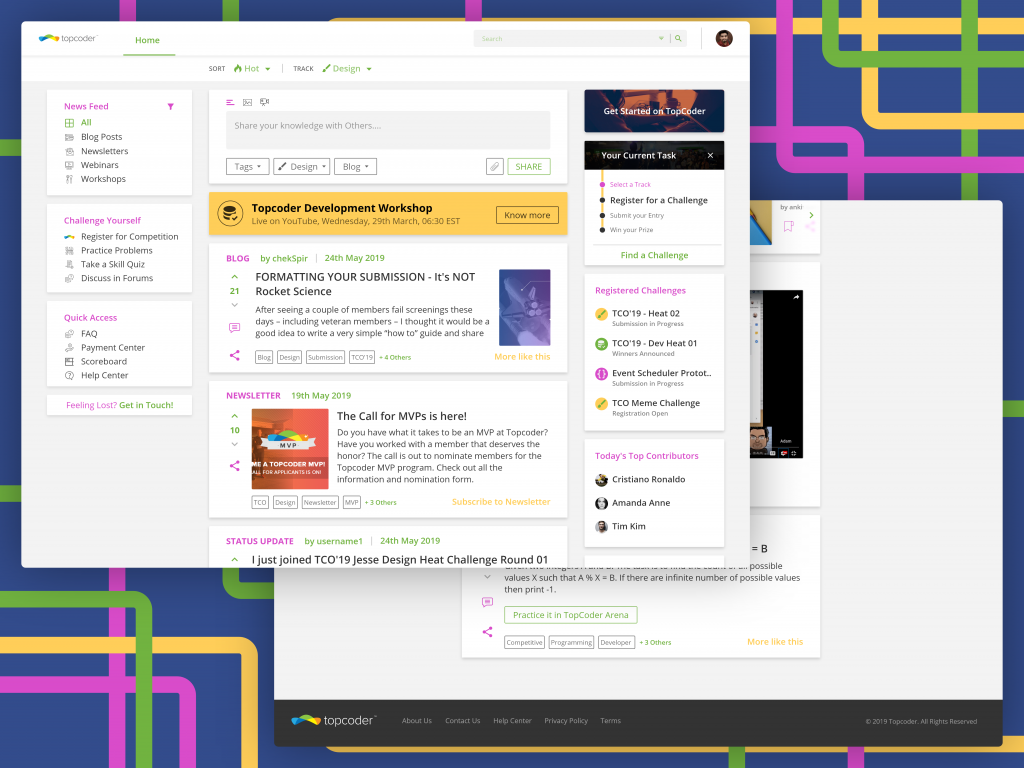Click the Share your knowledge text box
The height and width of the screenshot is (768, 1024).
click(x=388, y=129)
